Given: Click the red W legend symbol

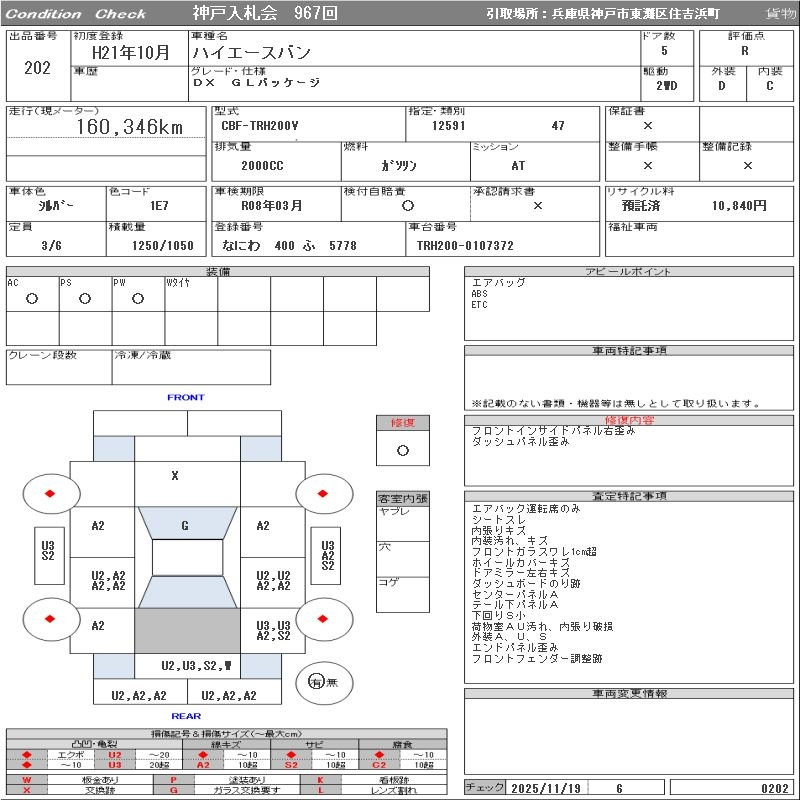Looking at the screenshot, I should point(27,779).
